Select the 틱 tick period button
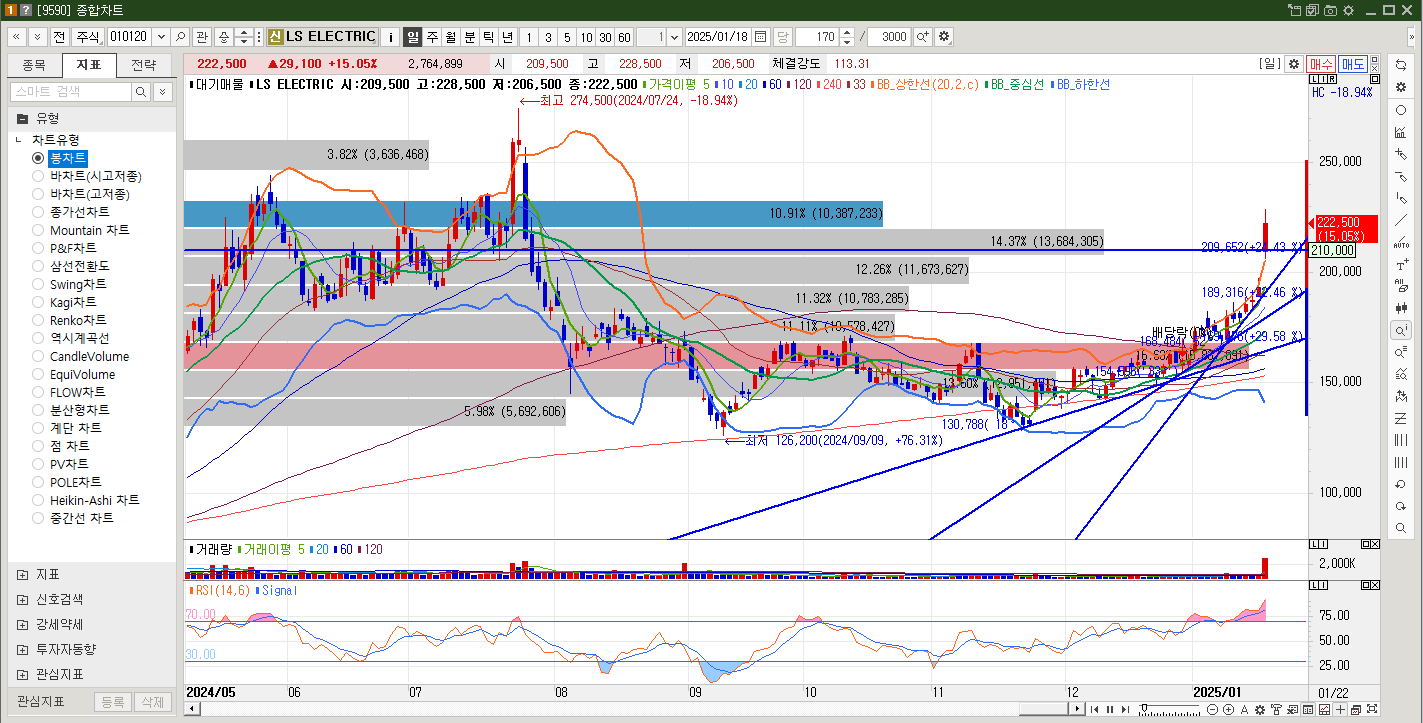This screenshot has width=1423, height=723. click(x=489, y=36)
